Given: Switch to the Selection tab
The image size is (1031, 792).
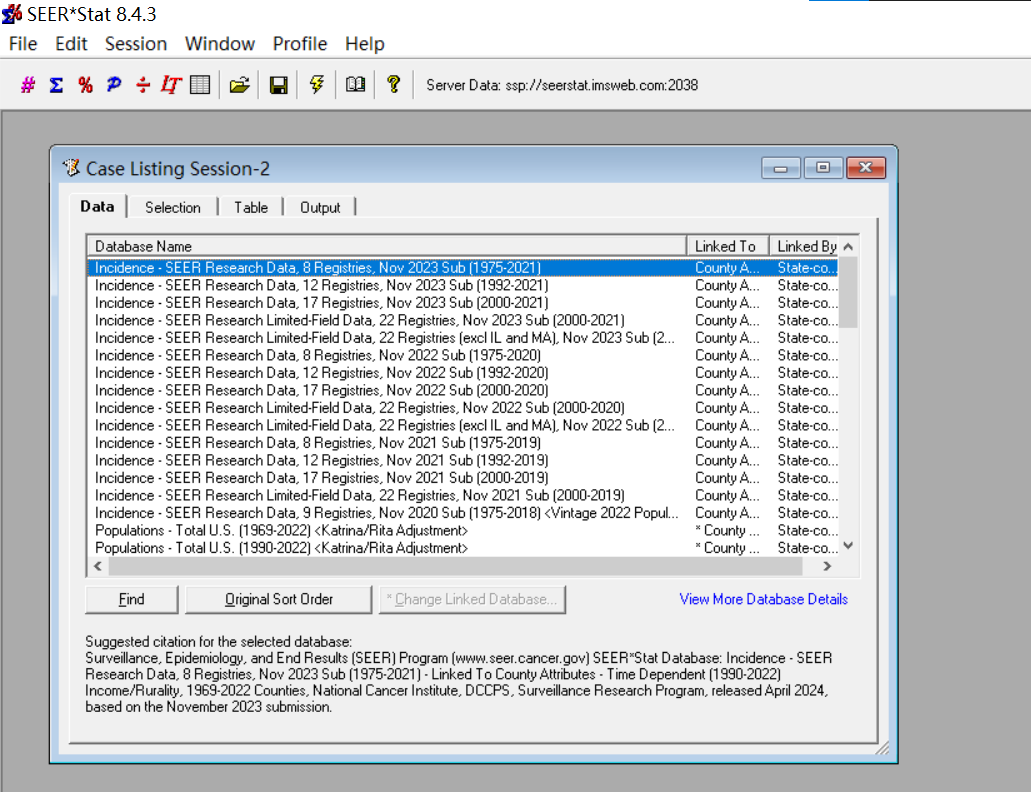Looking at the screenshot, I should click(x=173, y=208).
